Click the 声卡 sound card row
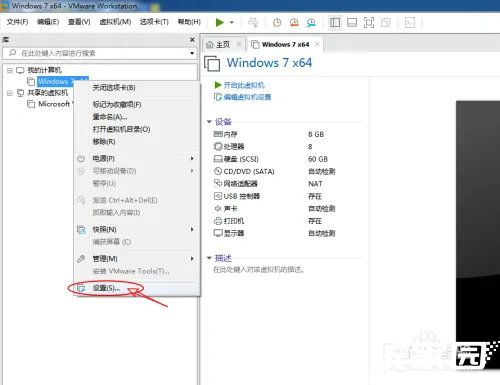Viewport: 500px width, 385px height. coord(273,208)
